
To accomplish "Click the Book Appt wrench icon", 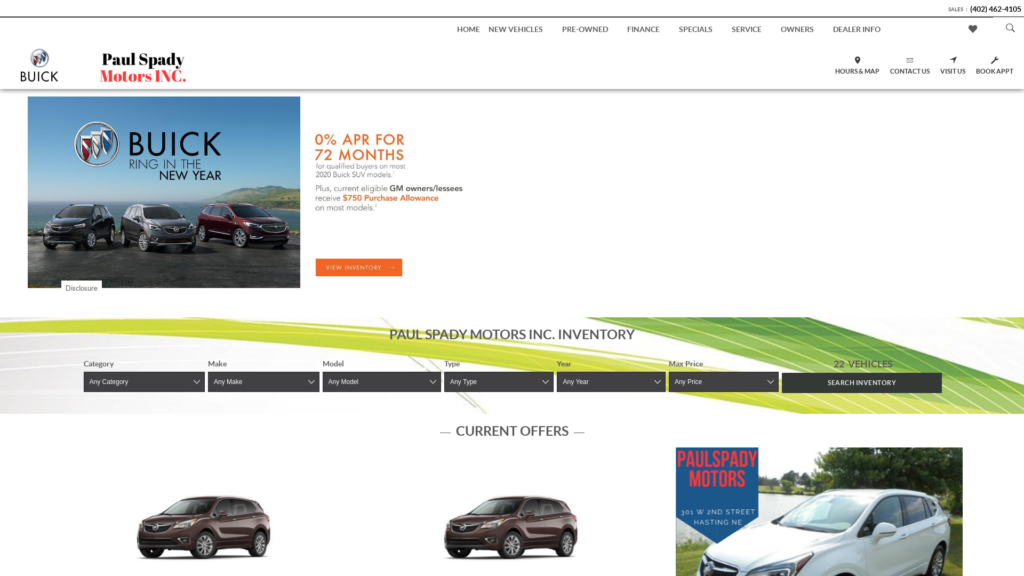I will point(994,60).
